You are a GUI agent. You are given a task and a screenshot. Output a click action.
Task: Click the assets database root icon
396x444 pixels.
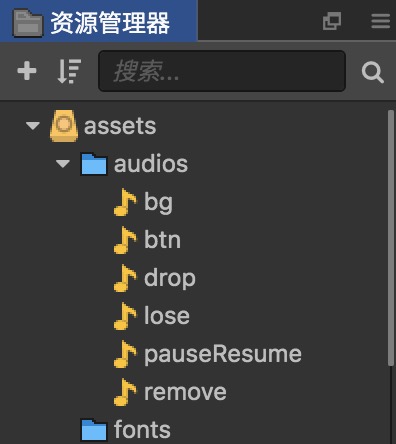(64, 126)
